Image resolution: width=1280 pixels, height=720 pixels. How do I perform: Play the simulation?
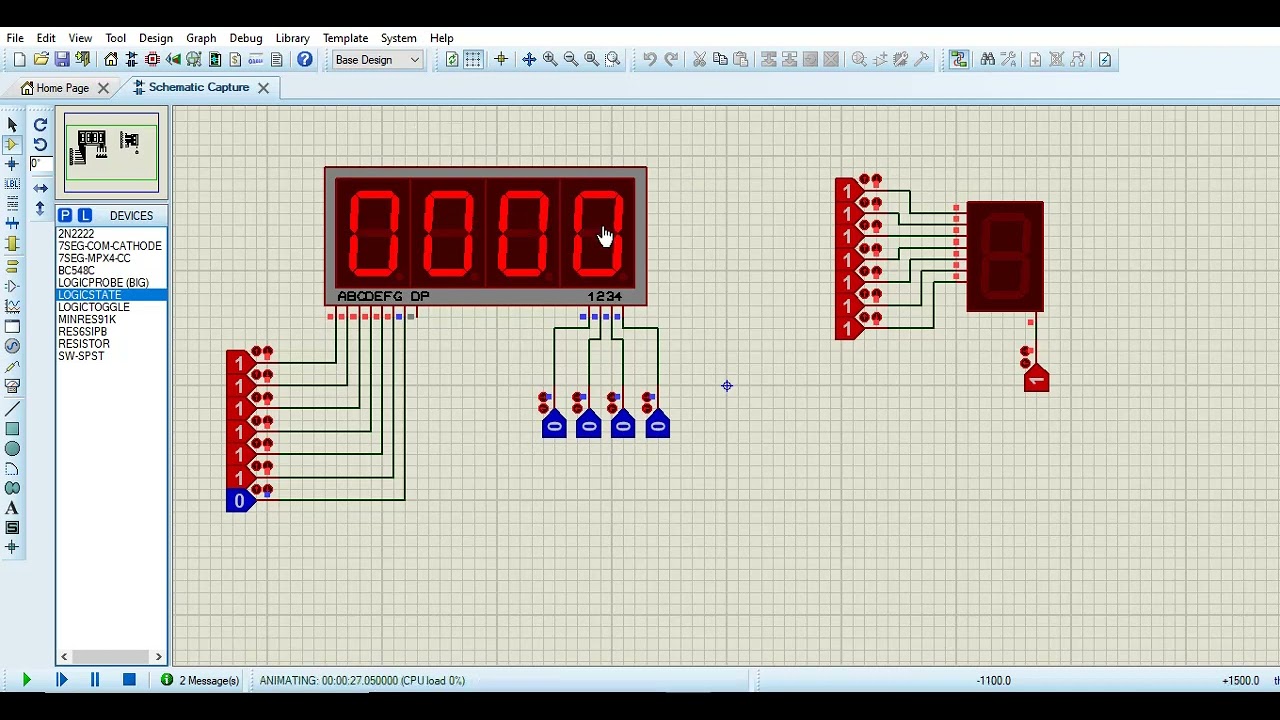[26, 680]
